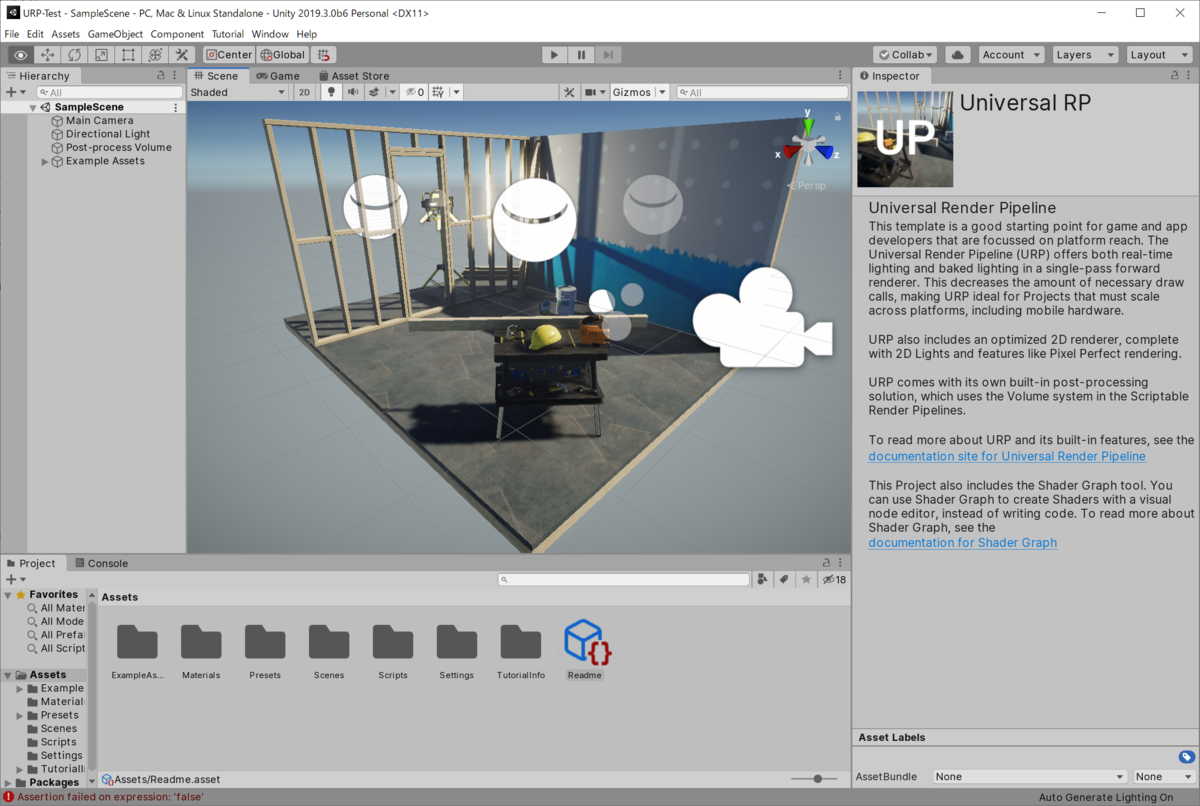Click the Play button
1200x806 pixels.
(x=554, y=55)
